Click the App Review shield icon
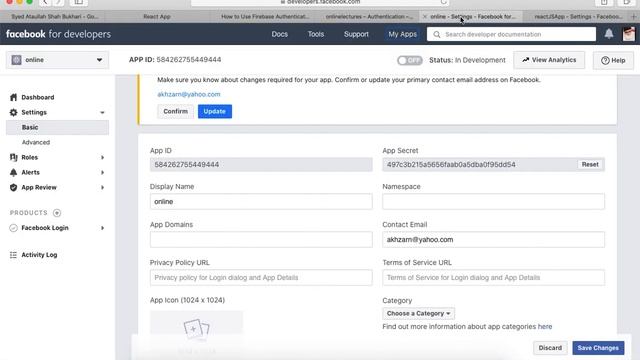 13,187
